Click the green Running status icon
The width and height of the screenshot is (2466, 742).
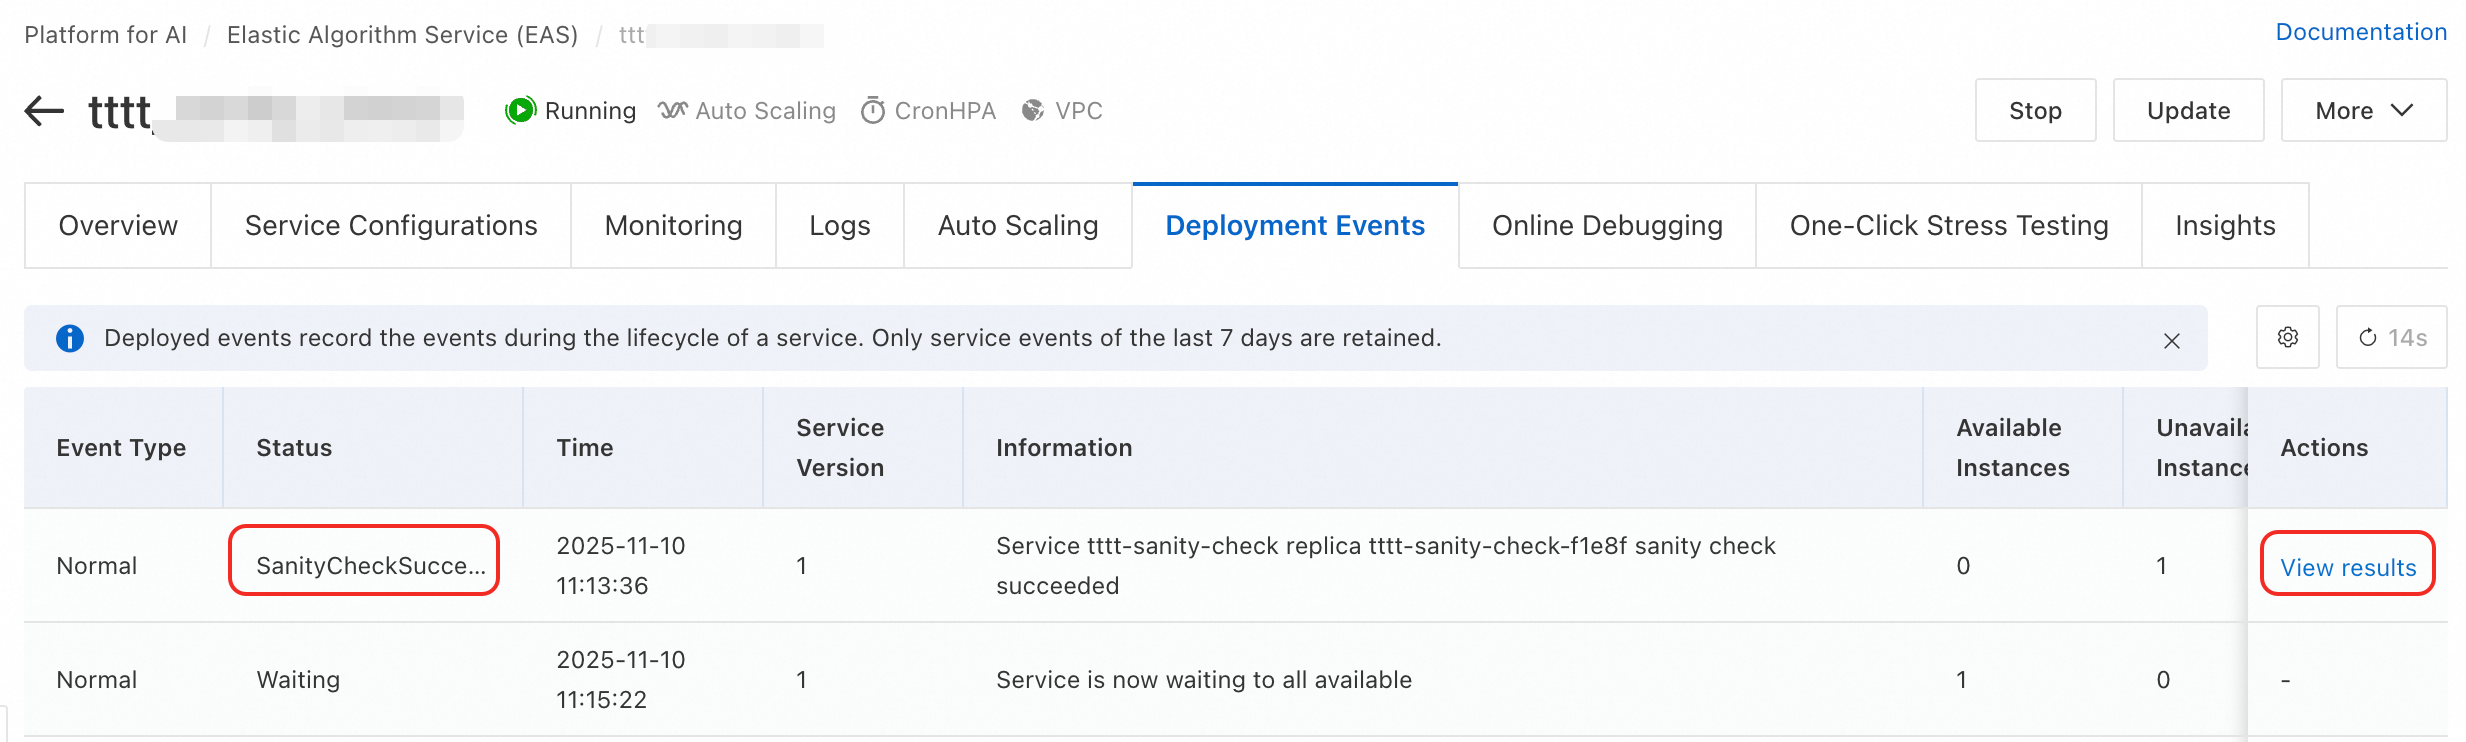pos(520,110)
